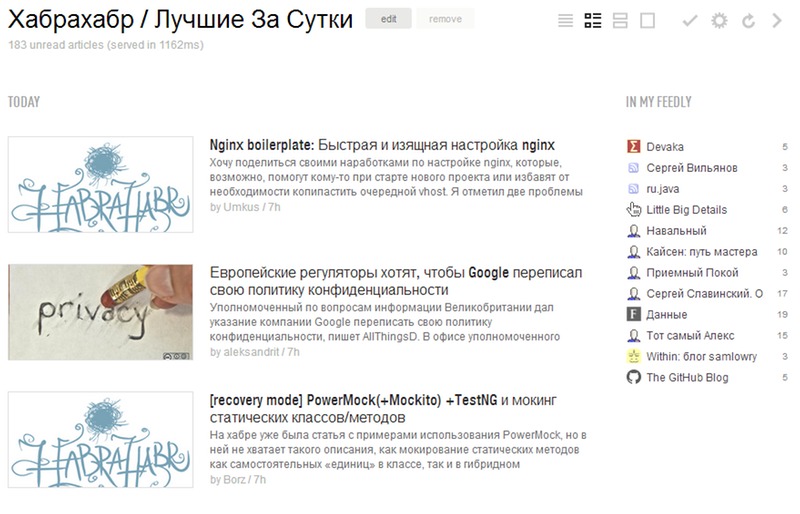Image resolution: width=800 pixels, height=514 pixels.
Task: Click the avatar icon beside Тот самый Алекс
Action: pyautogui.click(x=633, y=335)
